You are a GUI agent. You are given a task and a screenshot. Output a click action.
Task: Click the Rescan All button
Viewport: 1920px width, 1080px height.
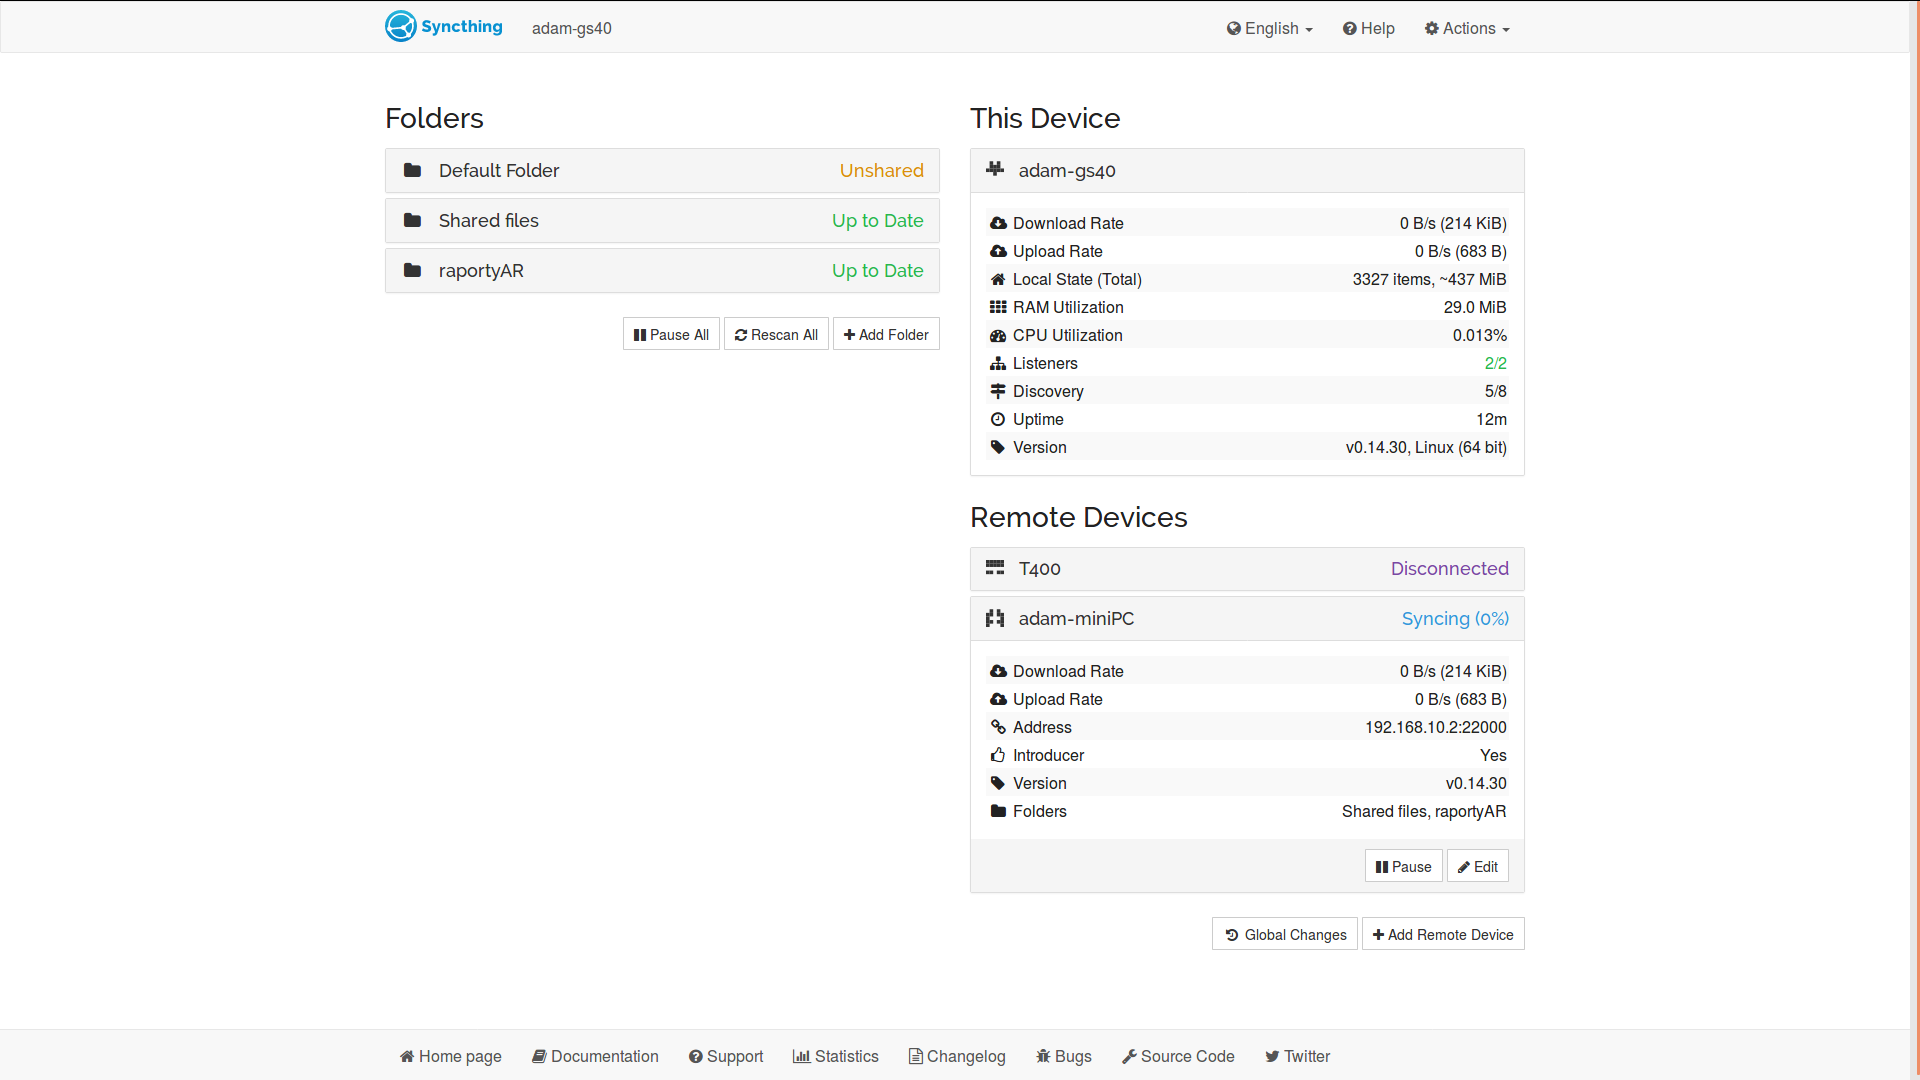pos(776,334)
